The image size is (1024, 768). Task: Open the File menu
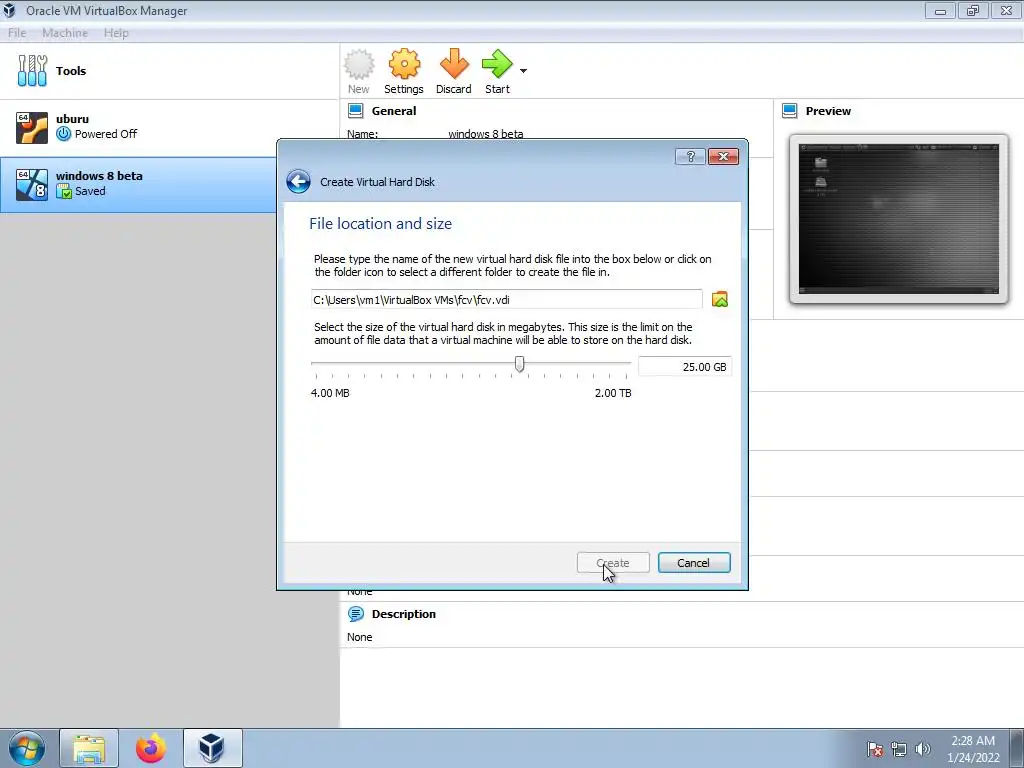coord(17,33)
